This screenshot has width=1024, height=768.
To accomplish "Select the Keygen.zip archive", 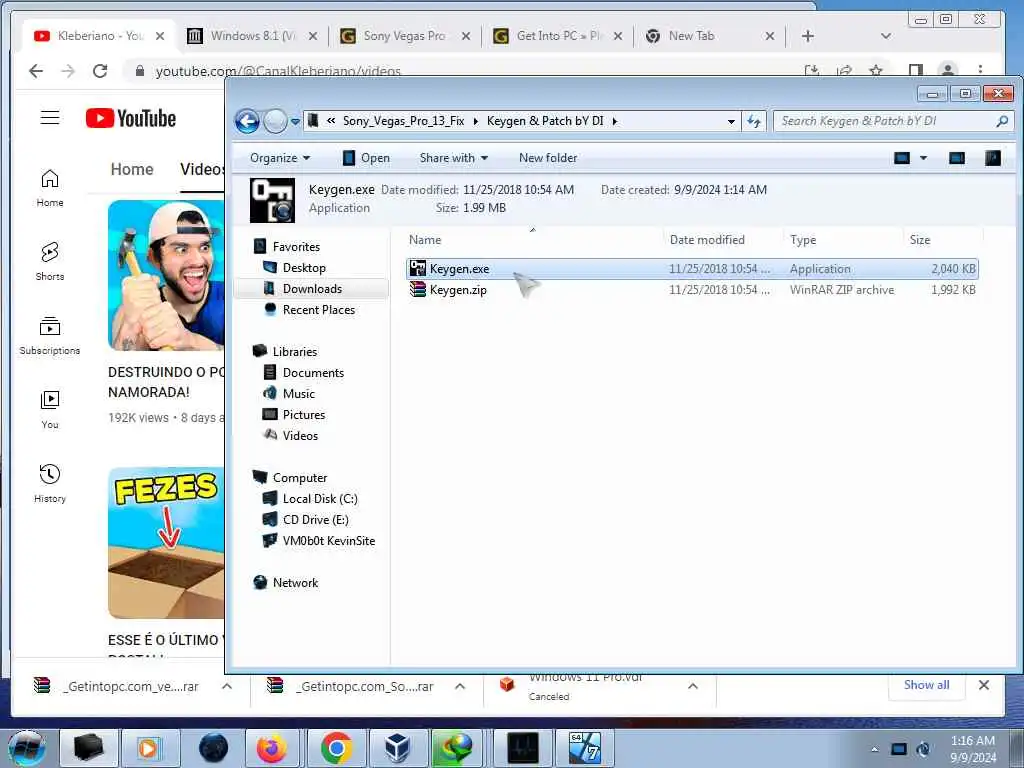I will [692, 290].
